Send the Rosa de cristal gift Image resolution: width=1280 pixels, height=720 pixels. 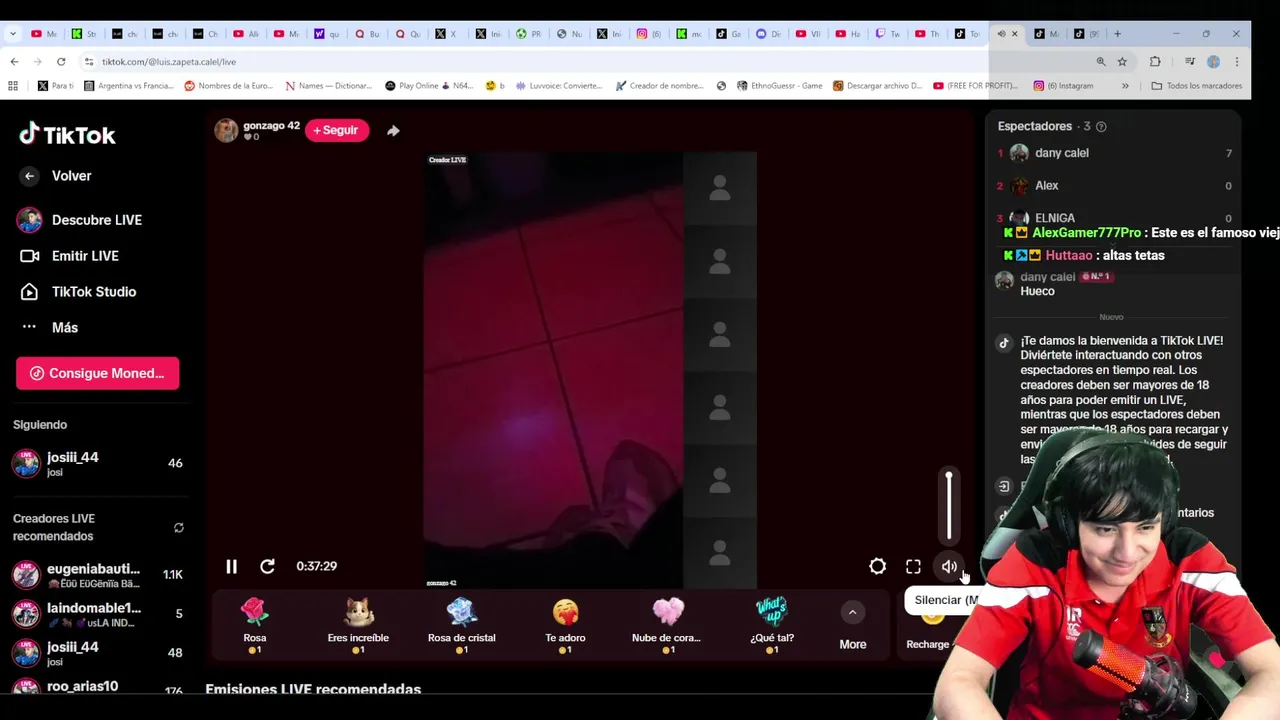pyautogui.click(x=461, y=625)
